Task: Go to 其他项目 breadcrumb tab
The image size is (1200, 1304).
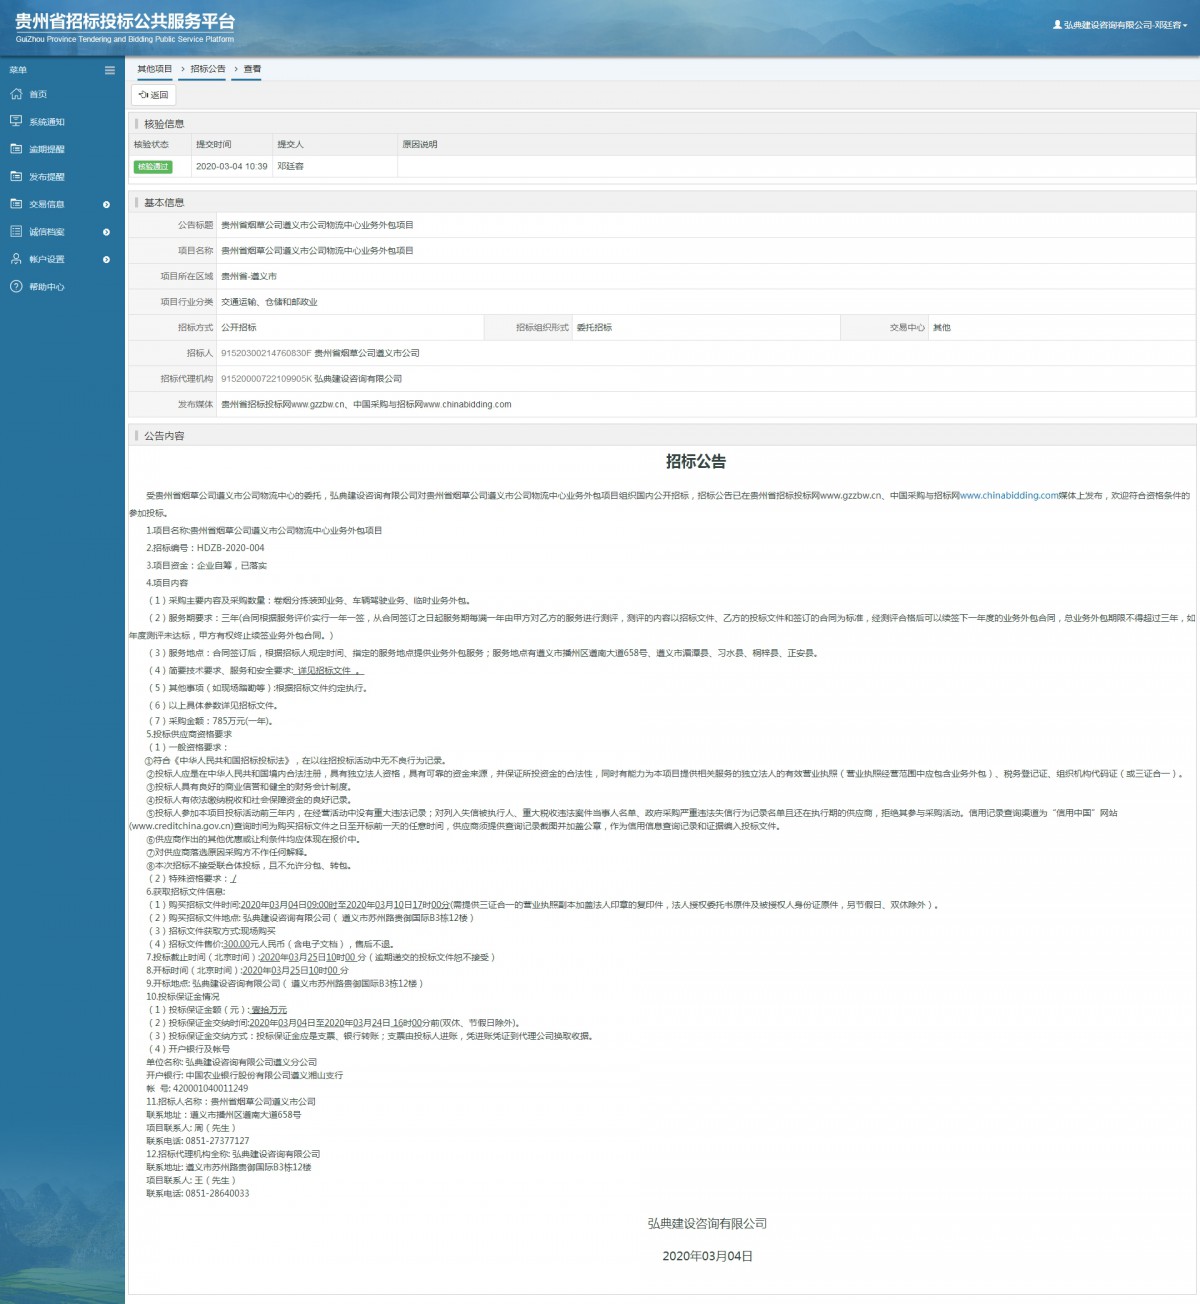Action: [x=154, y=69]
